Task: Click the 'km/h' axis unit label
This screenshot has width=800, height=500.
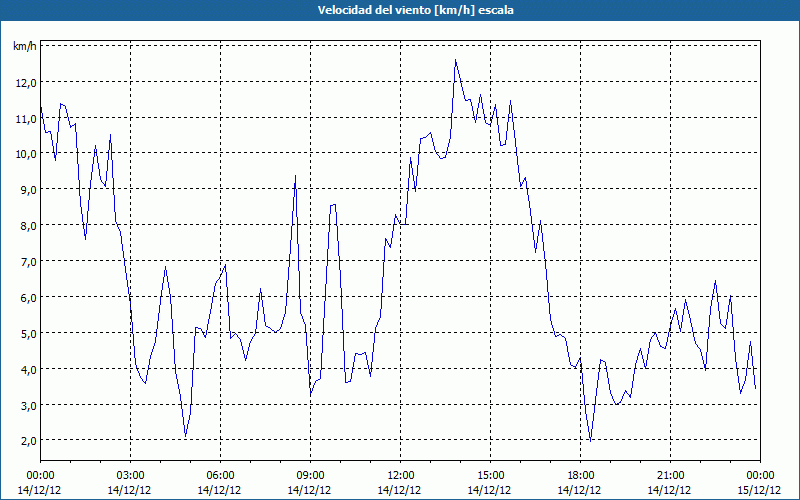Action: point(25,46)
